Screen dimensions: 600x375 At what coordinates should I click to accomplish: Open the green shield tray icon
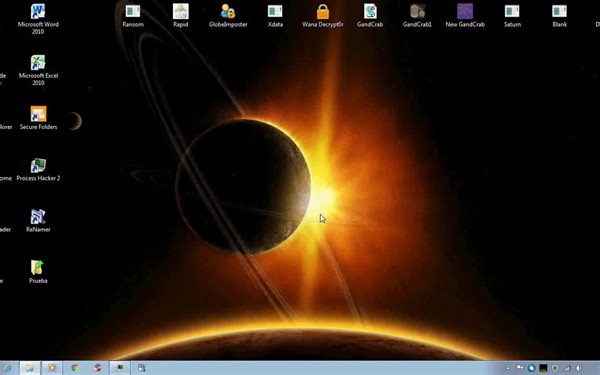pos(555,368)
